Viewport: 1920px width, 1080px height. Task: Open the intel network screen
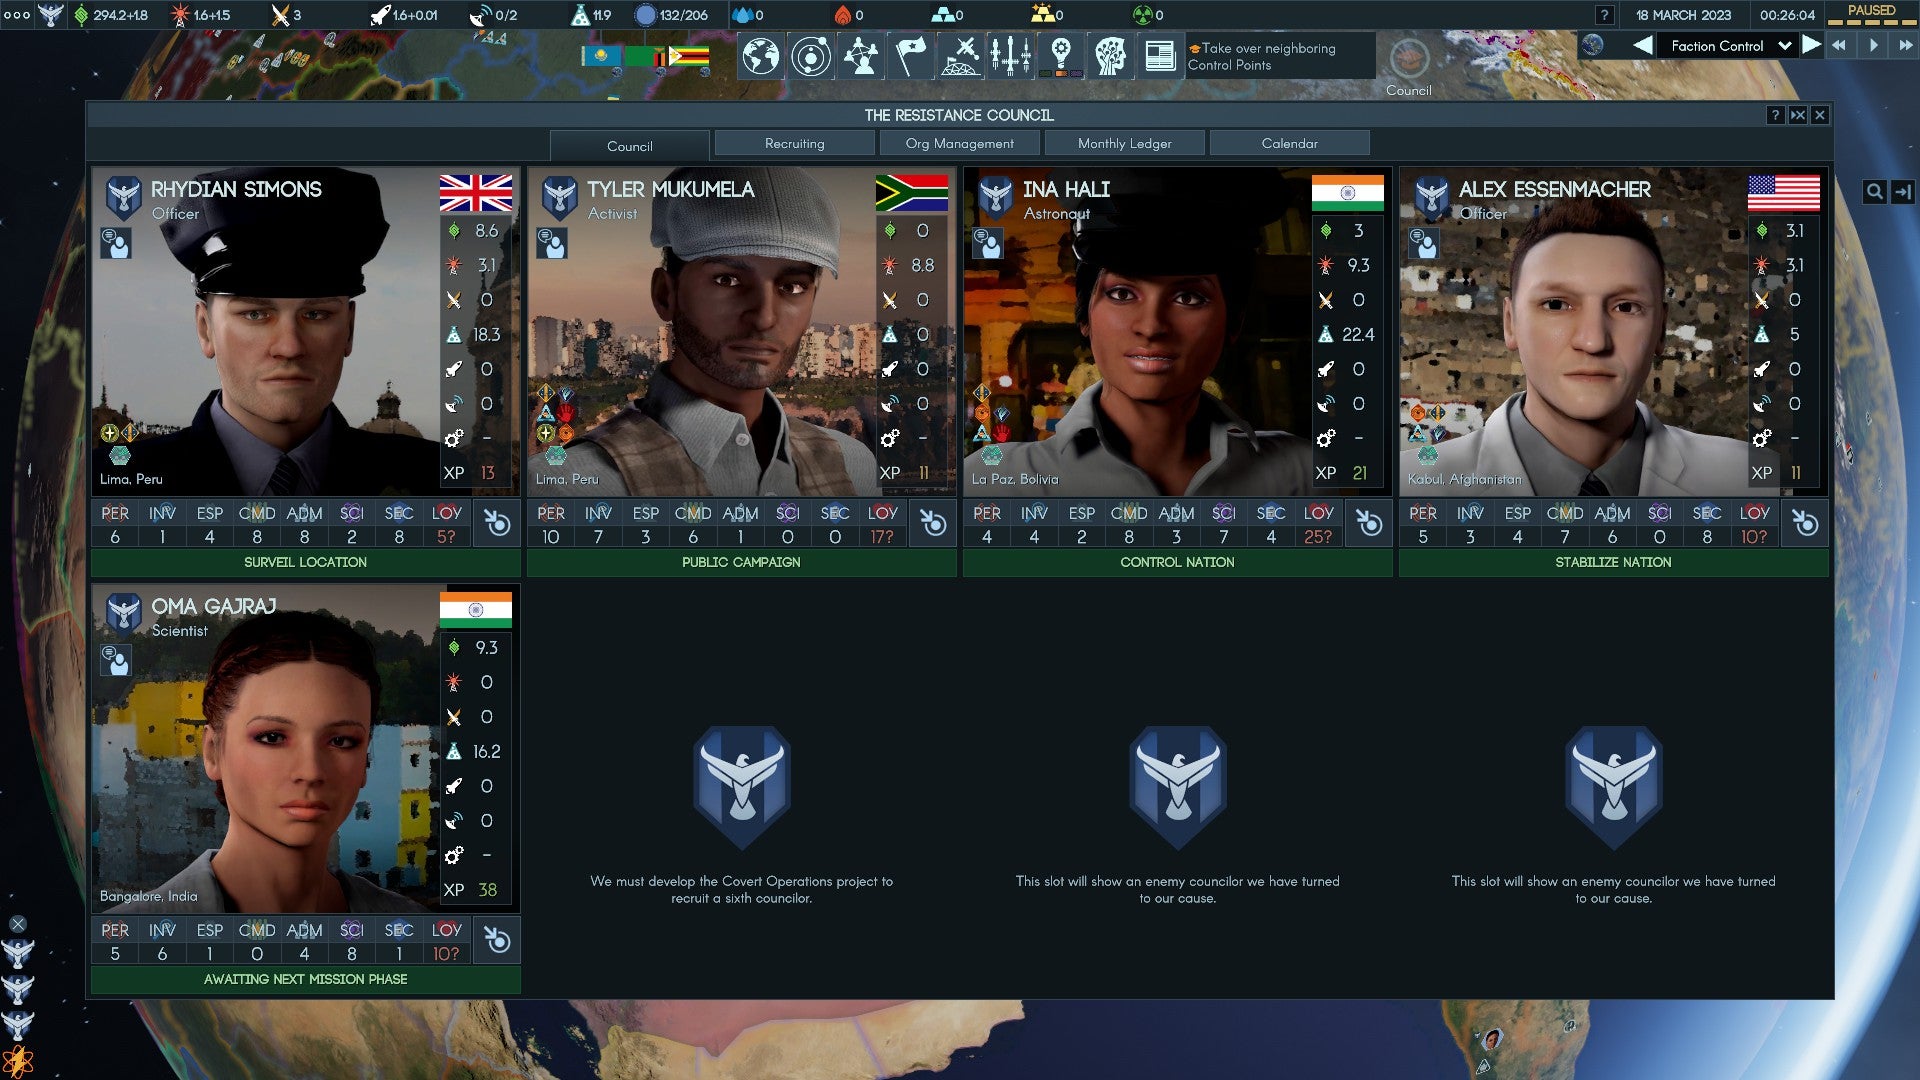(861, 57)
